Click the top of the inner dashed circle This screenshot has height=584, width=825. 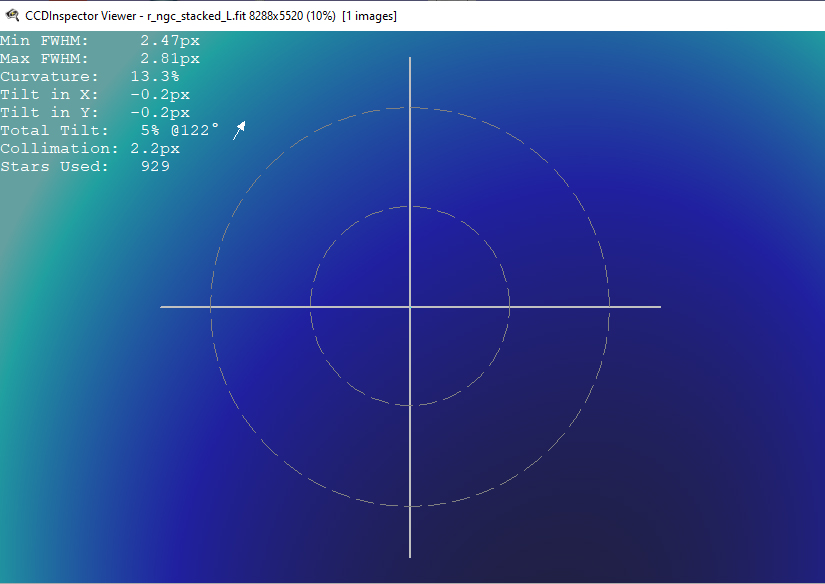[x=410, y=207]
